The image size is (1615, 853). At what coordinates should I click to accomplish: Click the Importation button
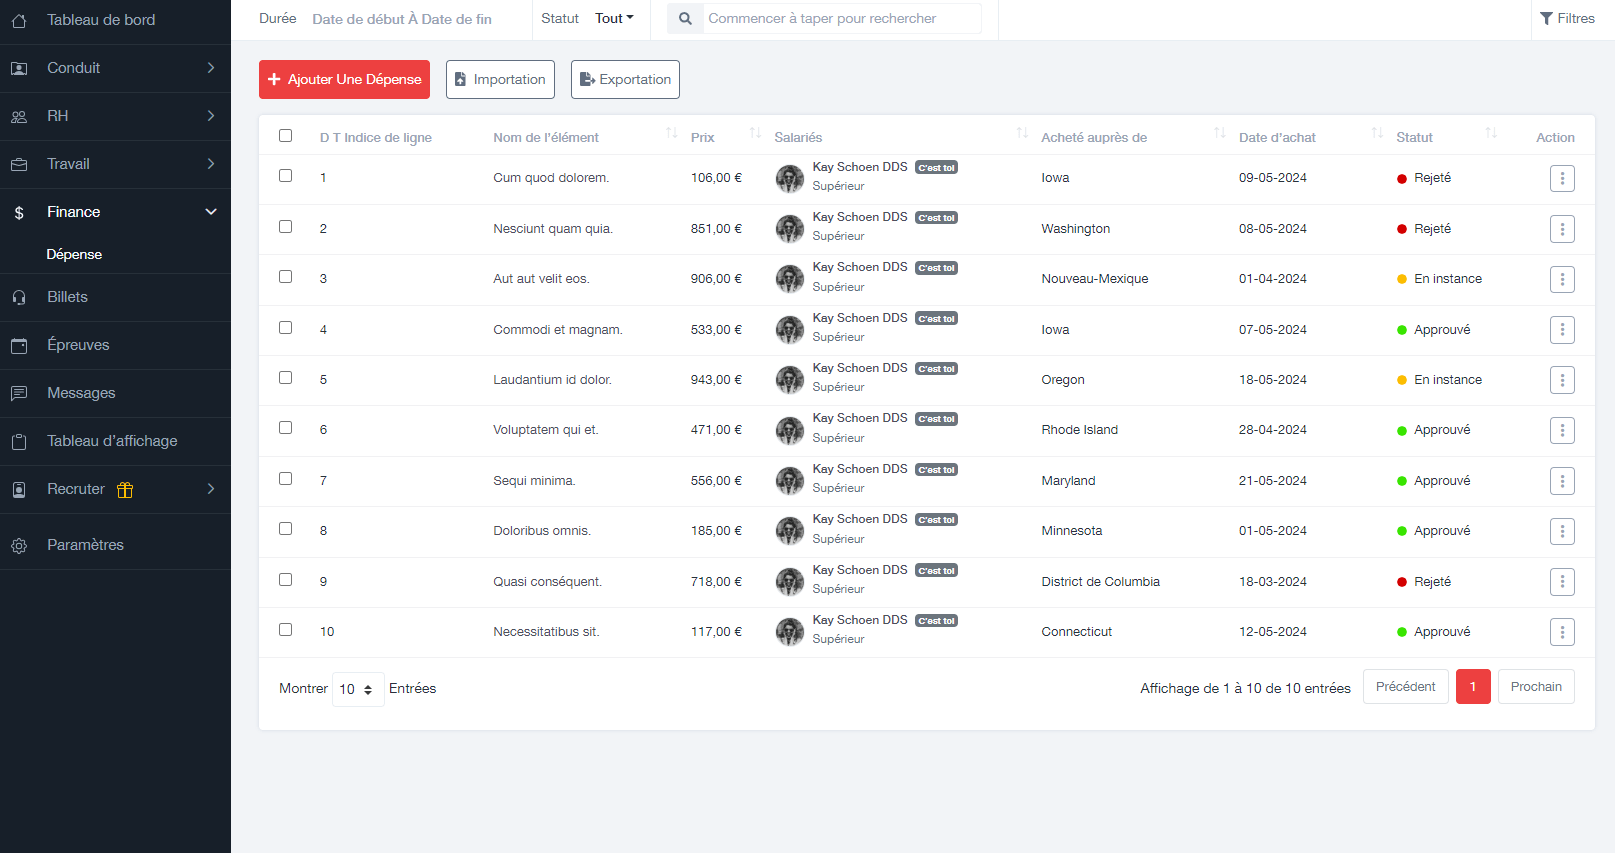500,80
